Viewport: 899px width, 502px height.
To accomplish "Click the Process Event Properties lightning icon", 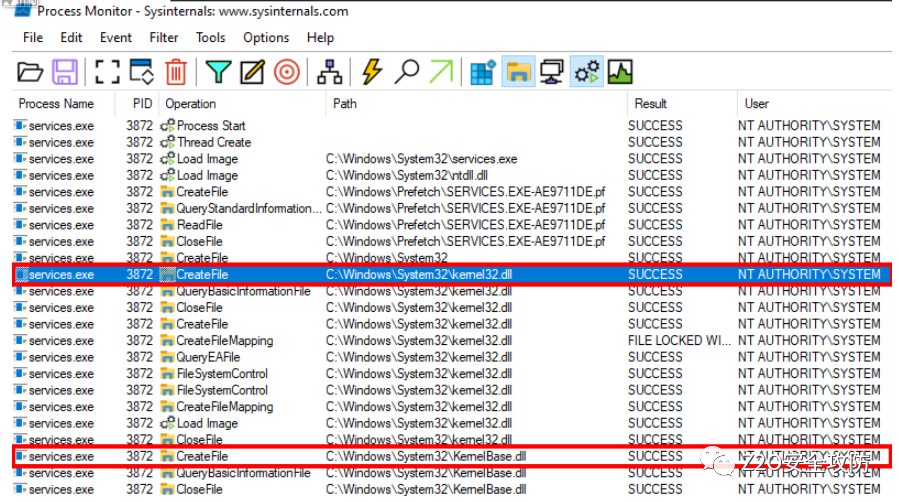I will click(372, 72).
